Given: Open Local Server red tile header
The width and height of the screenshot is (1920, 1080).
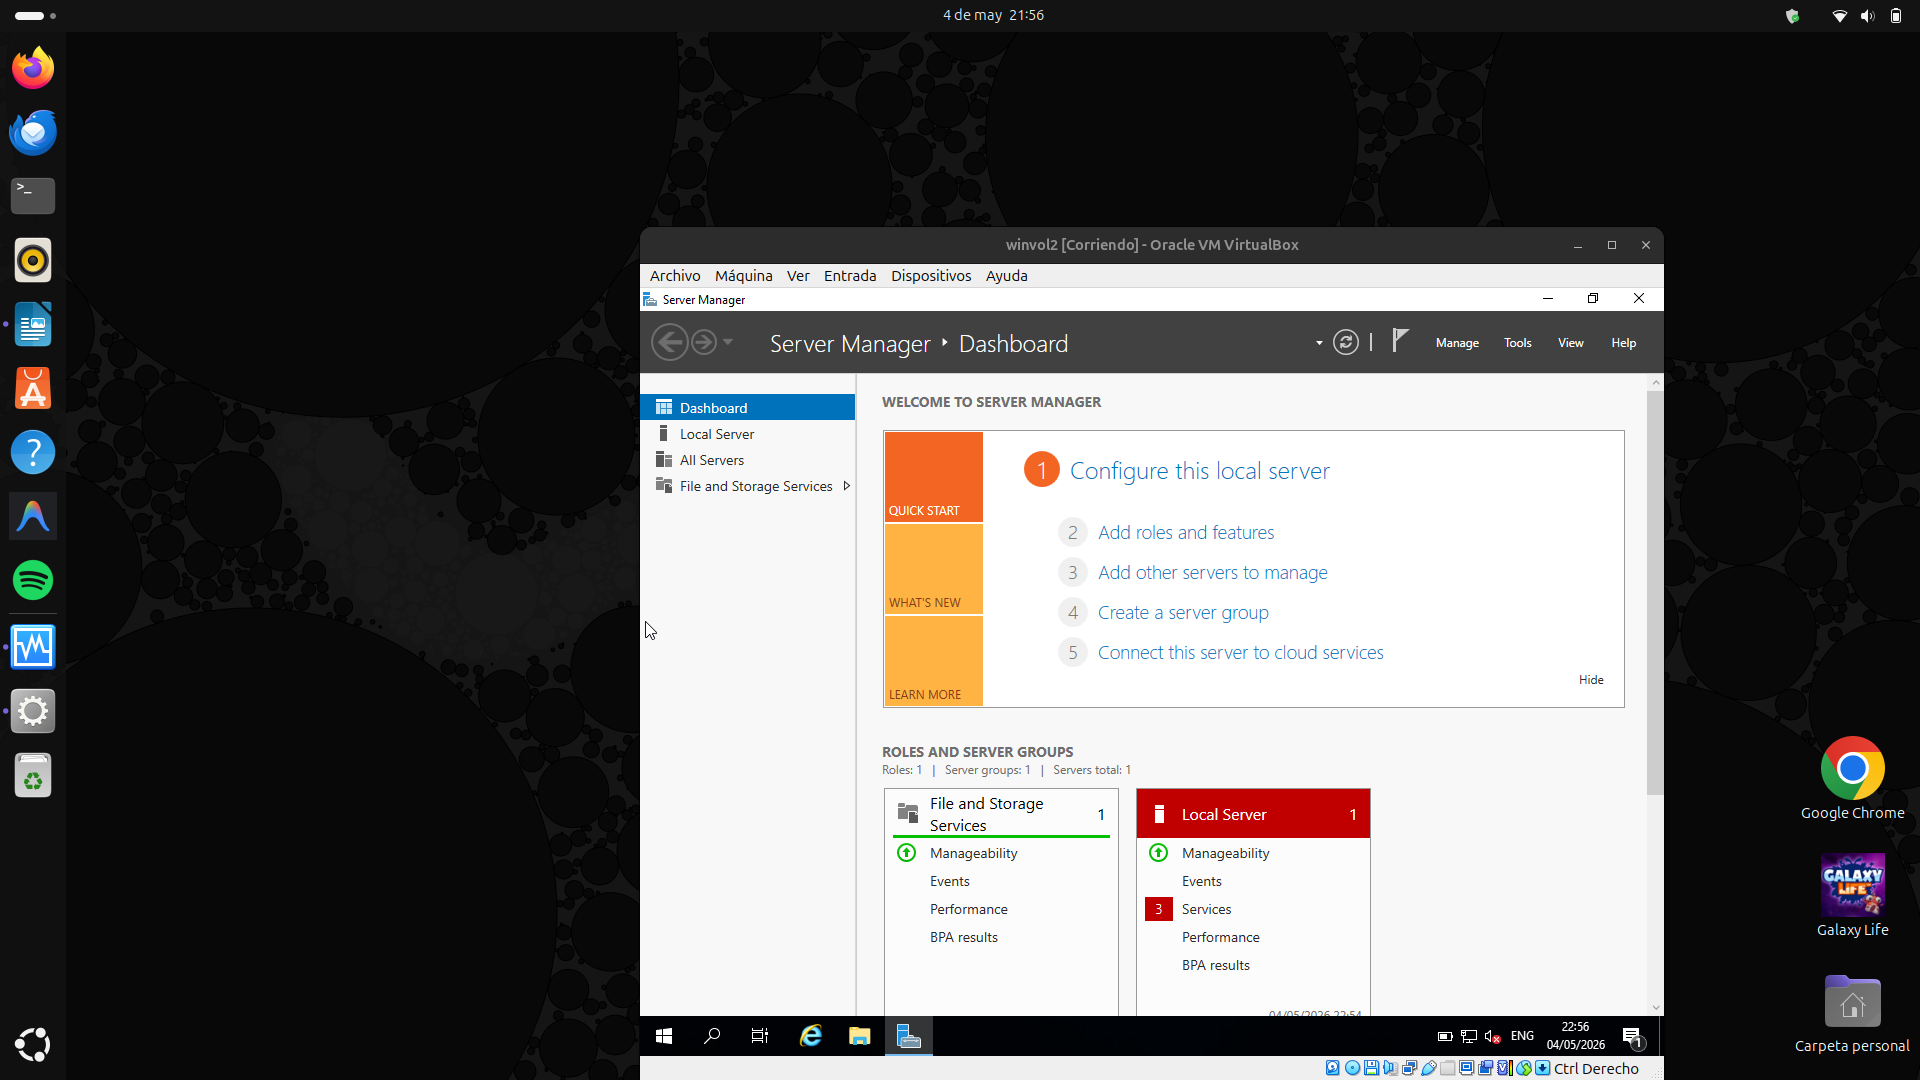Looking at the screenshot, I should (x=1252, y=814).
